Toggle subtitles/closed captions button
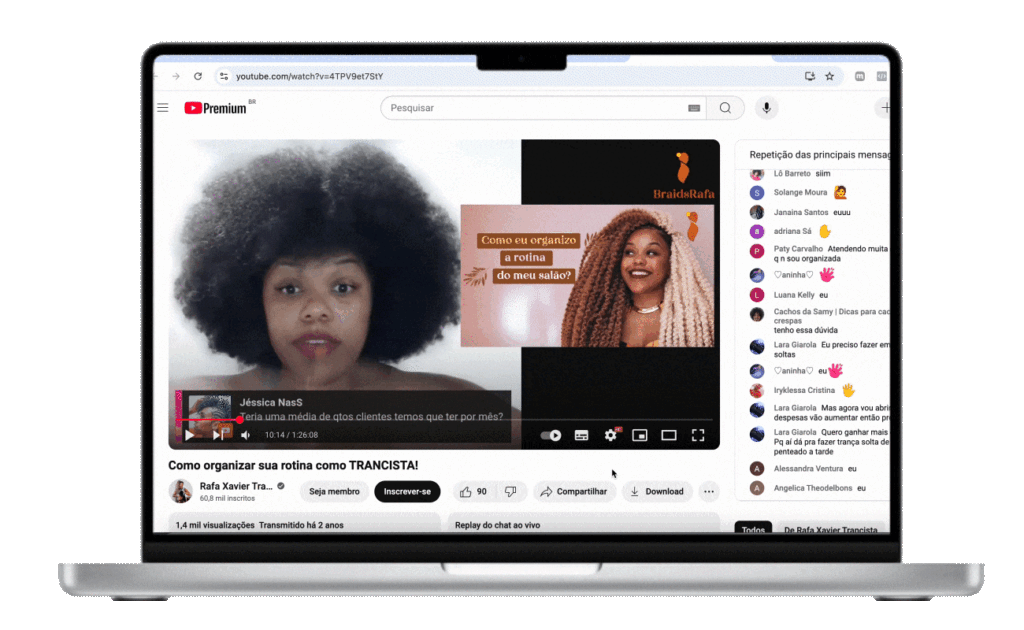 tap(581, 435)
